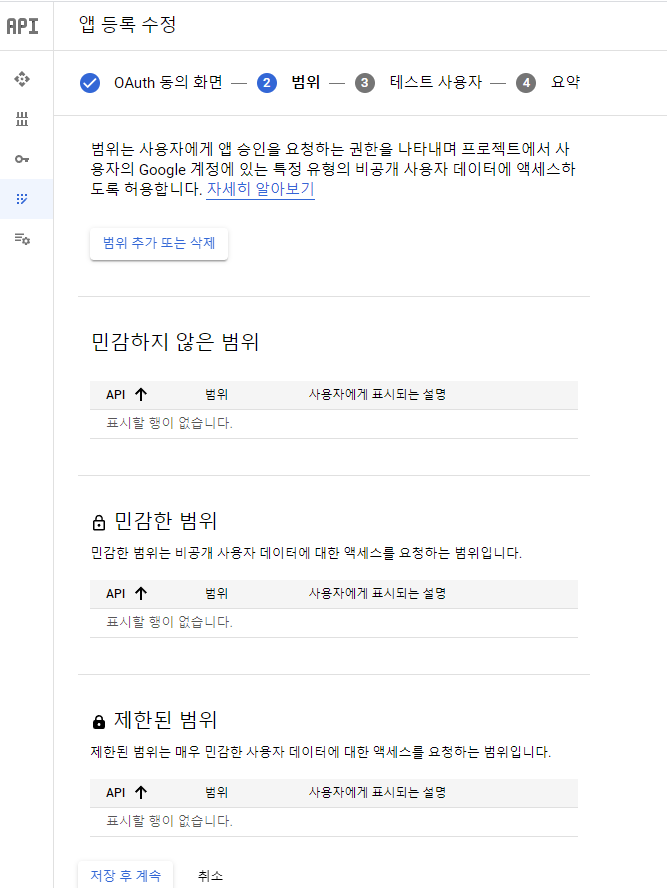This screenshot has height=888, width=667.
Task: Sort API column in 민감하지 않은 범위 table
Action: coord(140,395)
